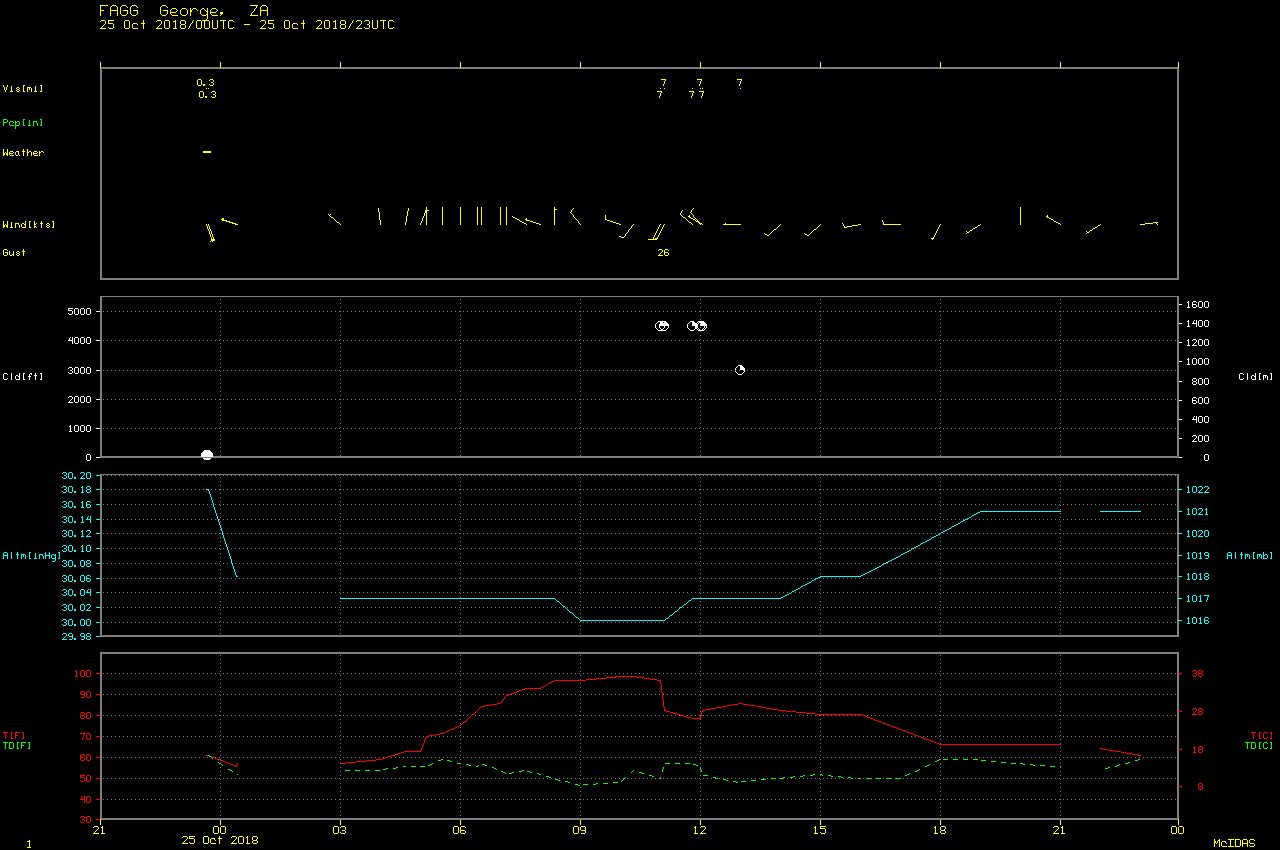Click the red 'T[C]' legend label
Image resolution: width=1280 pixels, height=850 pixels.
pyautogui.click(x=1262, y=736)
